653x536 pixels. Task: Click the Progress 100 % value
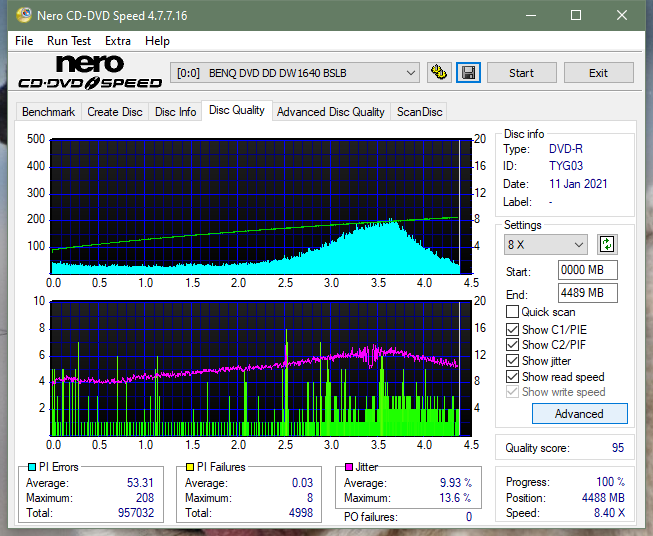click(x=611, y=482)
